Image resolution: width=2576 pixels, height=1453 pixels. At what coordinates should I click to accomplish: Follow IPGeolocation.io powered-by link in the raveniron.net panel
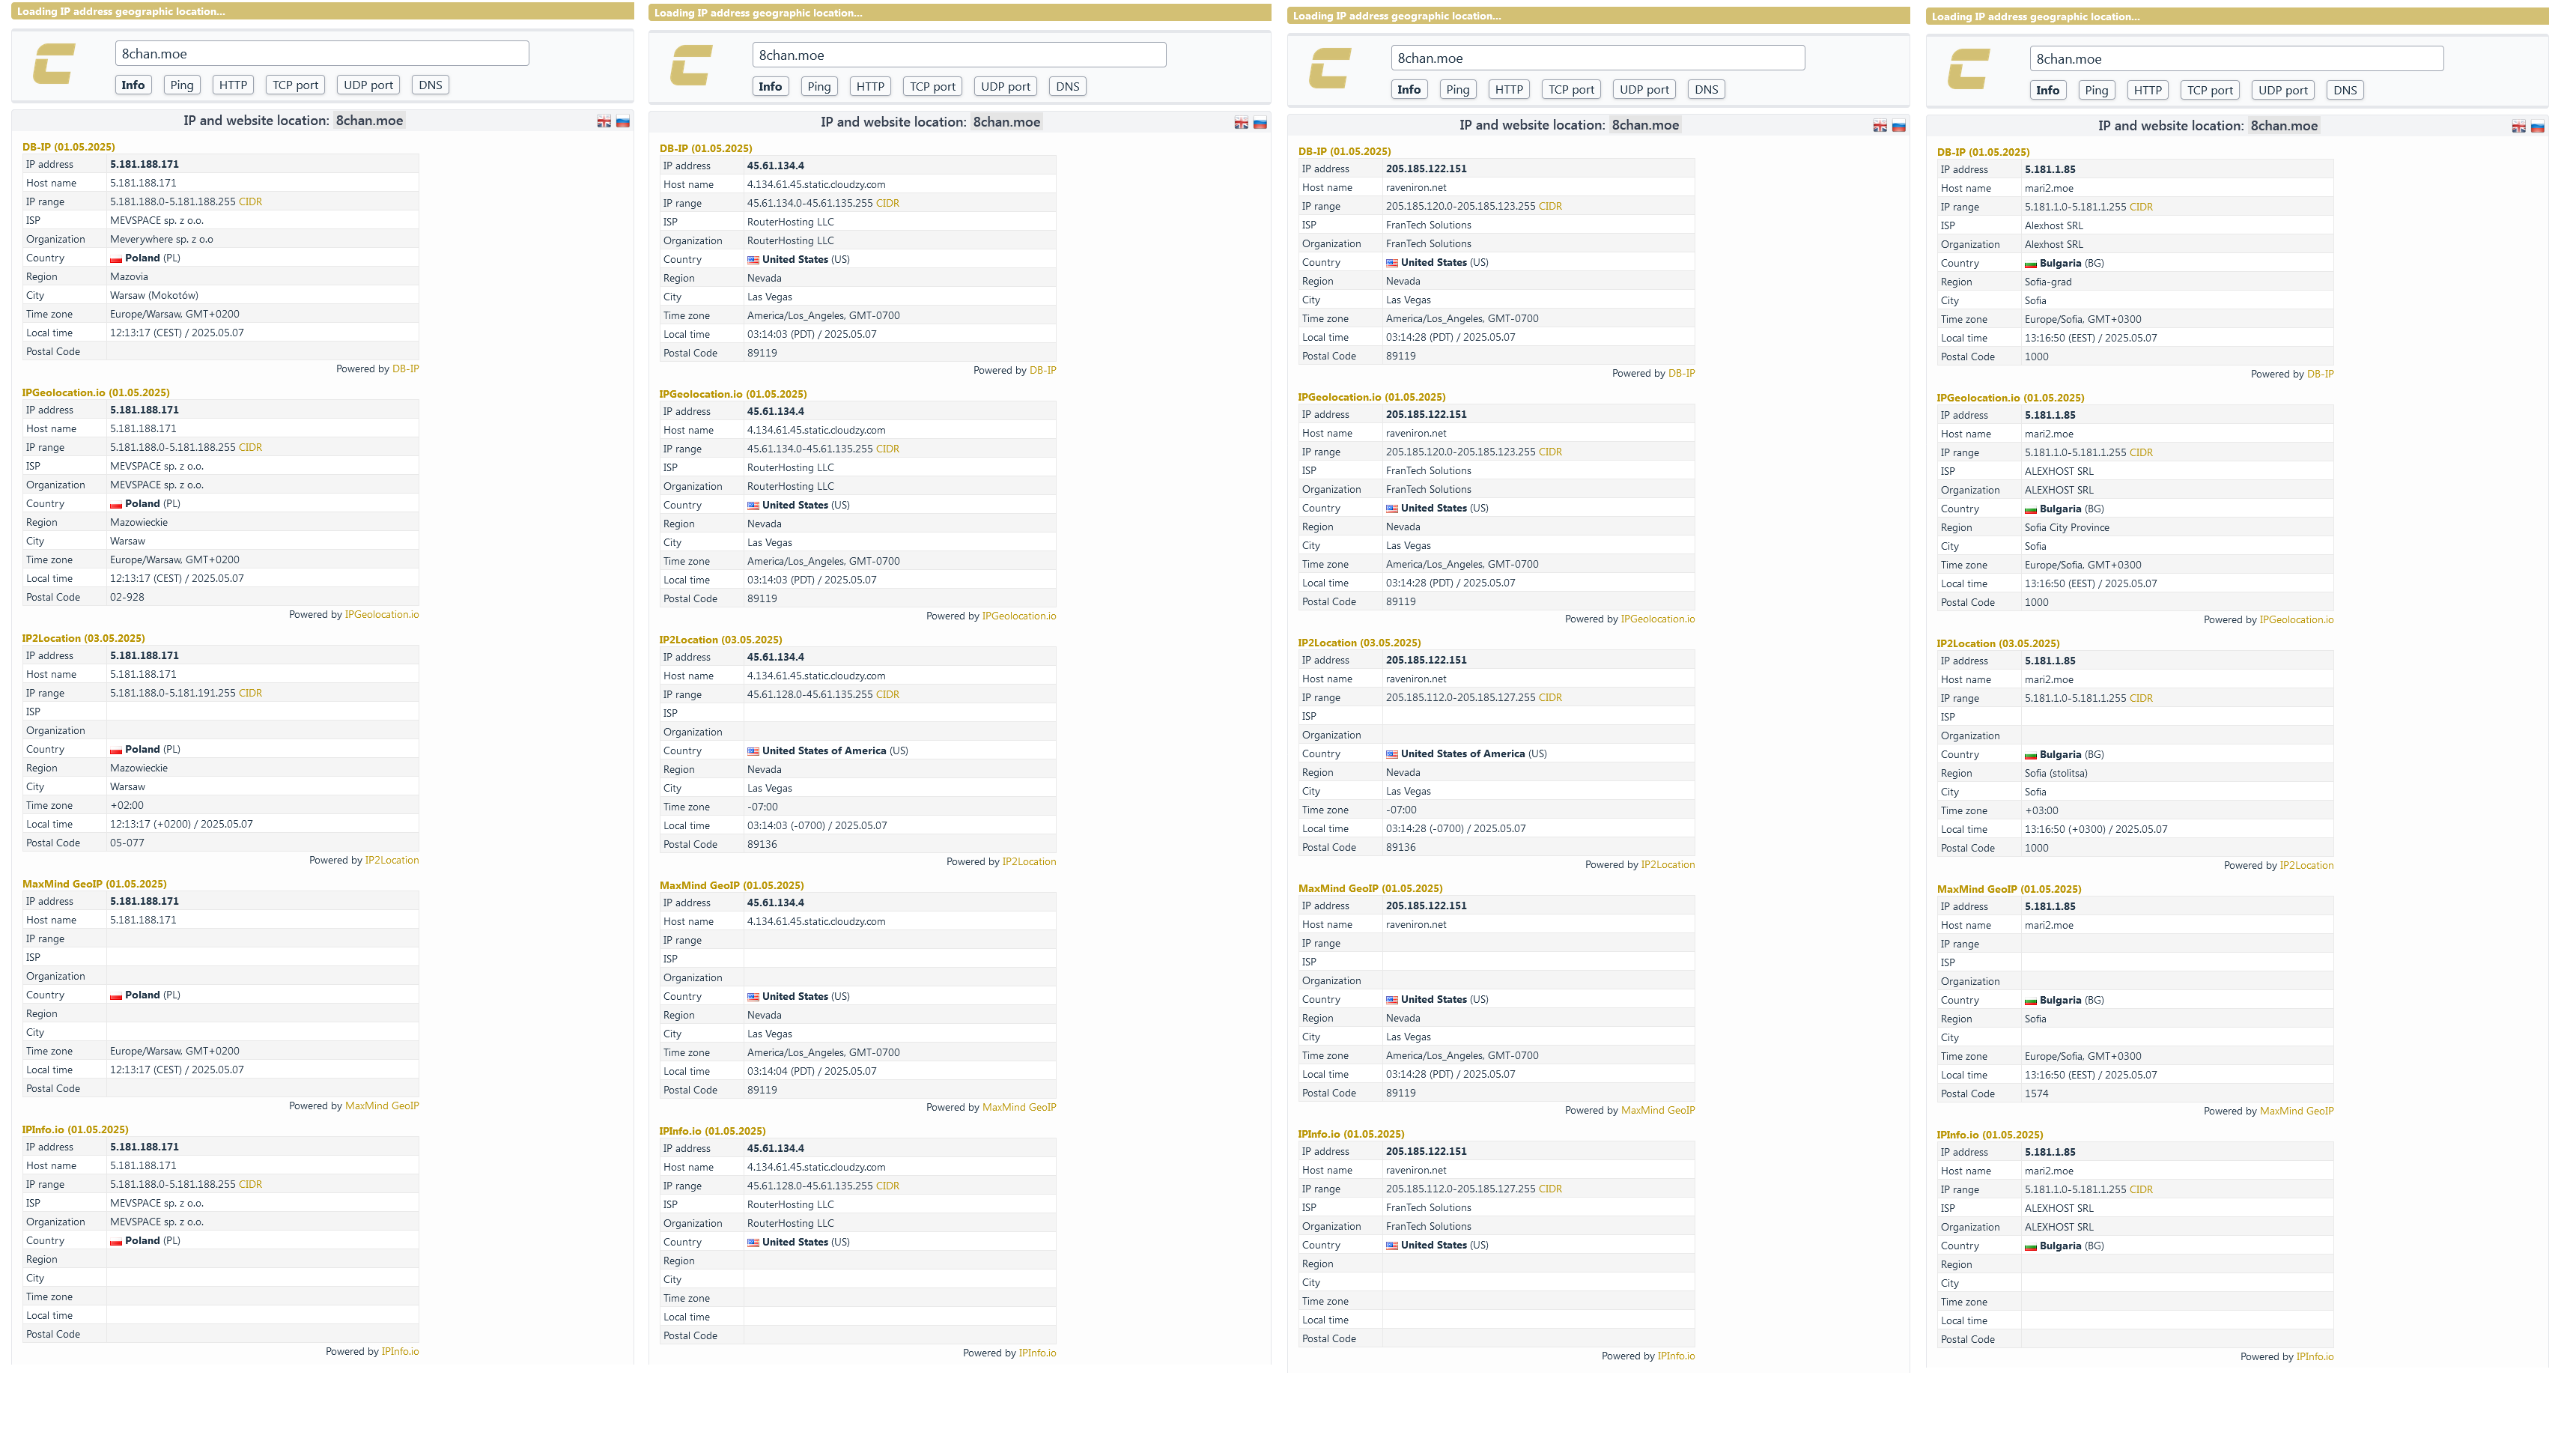(x=1658, y=620)
